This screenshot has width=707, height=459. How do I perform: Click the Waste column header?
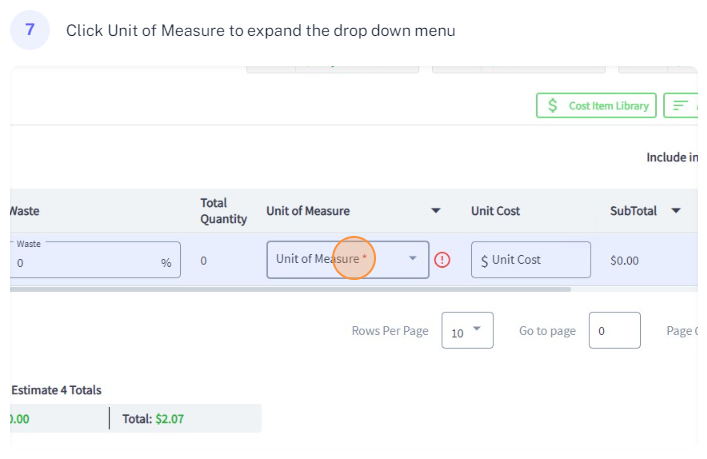click(24, 211)
